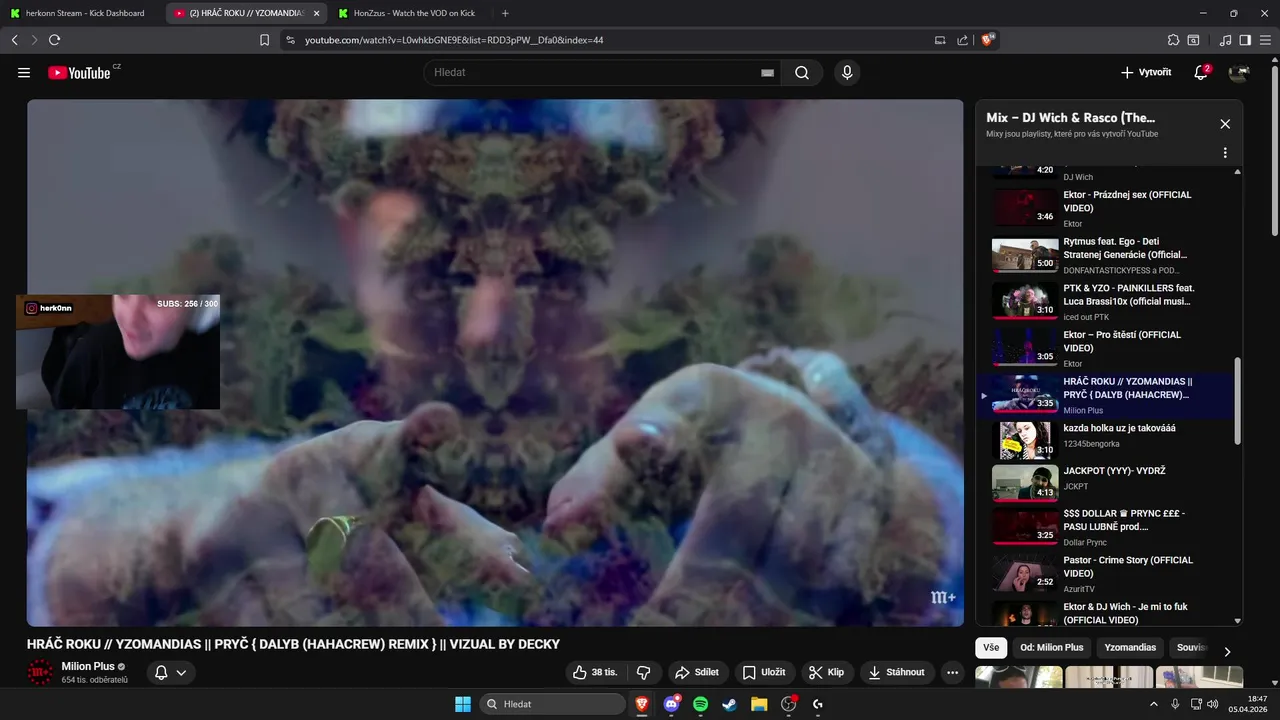The image size is (1280, 720).
Task: Click the Sdílet share button
Action: [696, 672]
